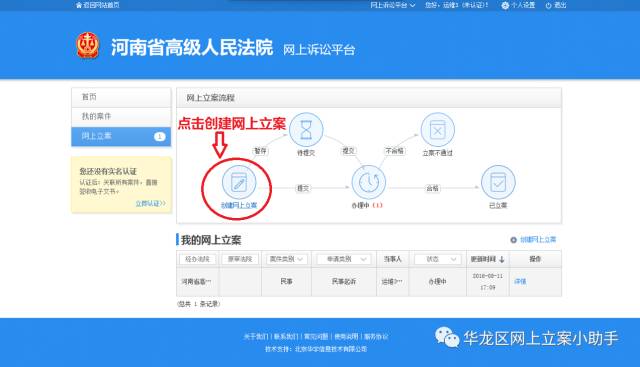Click the 立案不通过 crossed box icon
Viewport: 640px width, 367px height.
pos(438,130)
